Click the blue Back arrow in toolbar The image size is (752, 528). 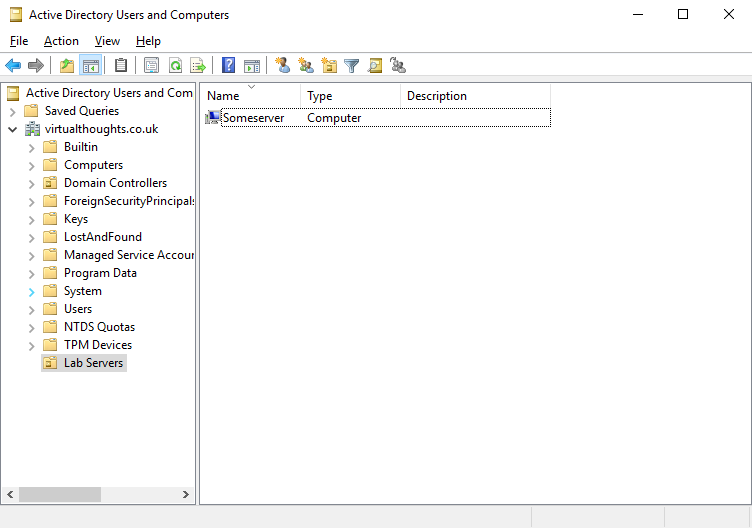click(x=13, y=66)
